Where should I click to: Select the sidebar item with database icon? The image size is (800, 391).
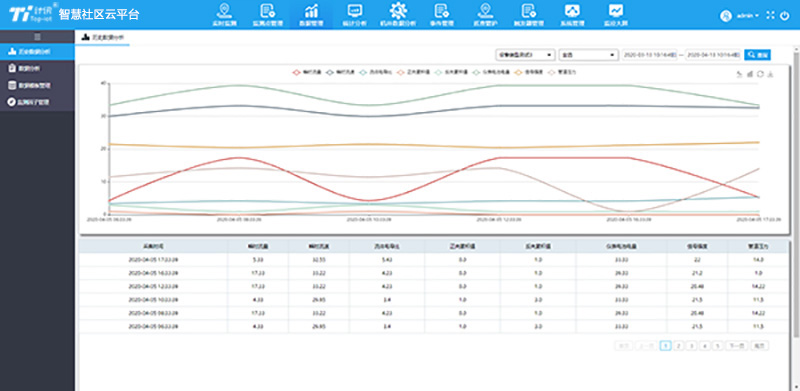[37, 85]
